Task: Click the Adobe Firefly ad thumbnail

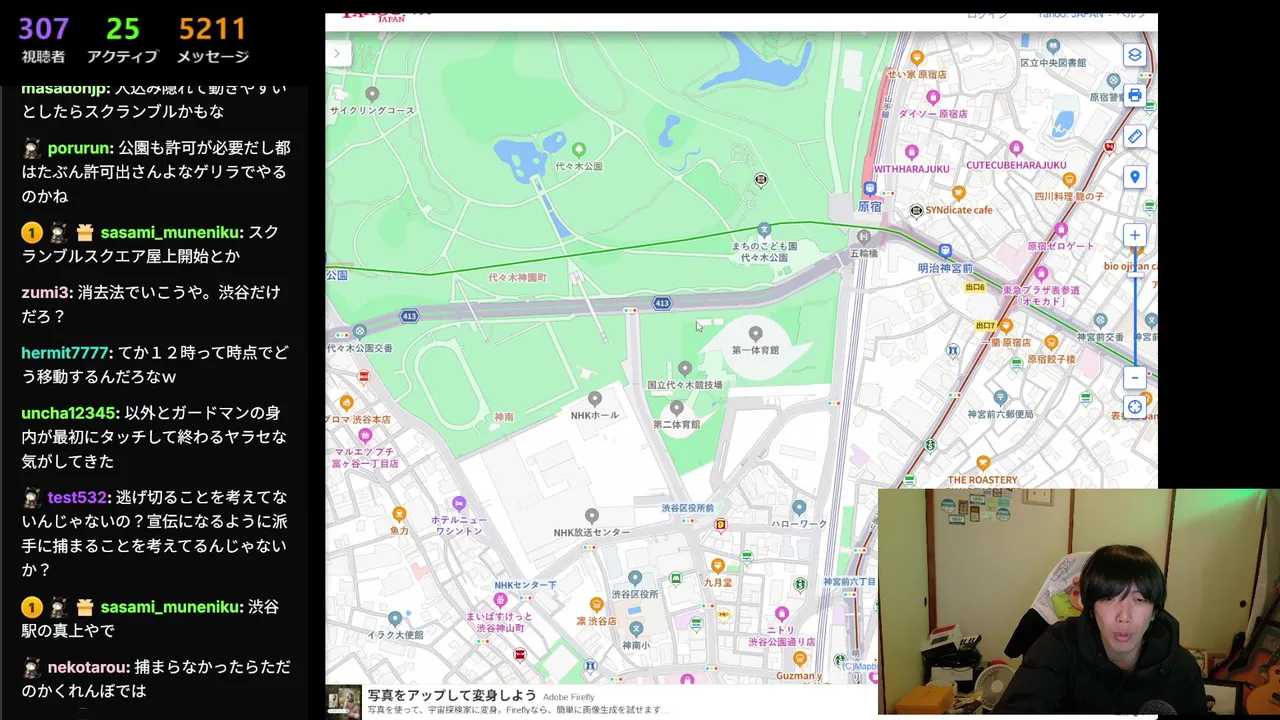Action: [x=345, y=701]
